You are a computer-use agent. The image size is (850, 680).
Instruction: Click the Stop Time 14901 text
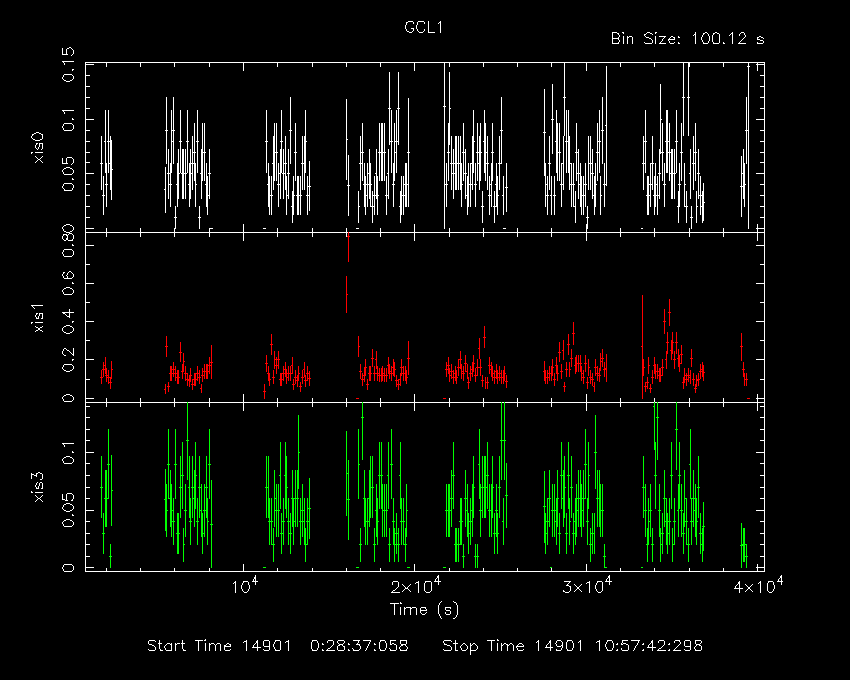pyautogui.click(x=513, y=646)
